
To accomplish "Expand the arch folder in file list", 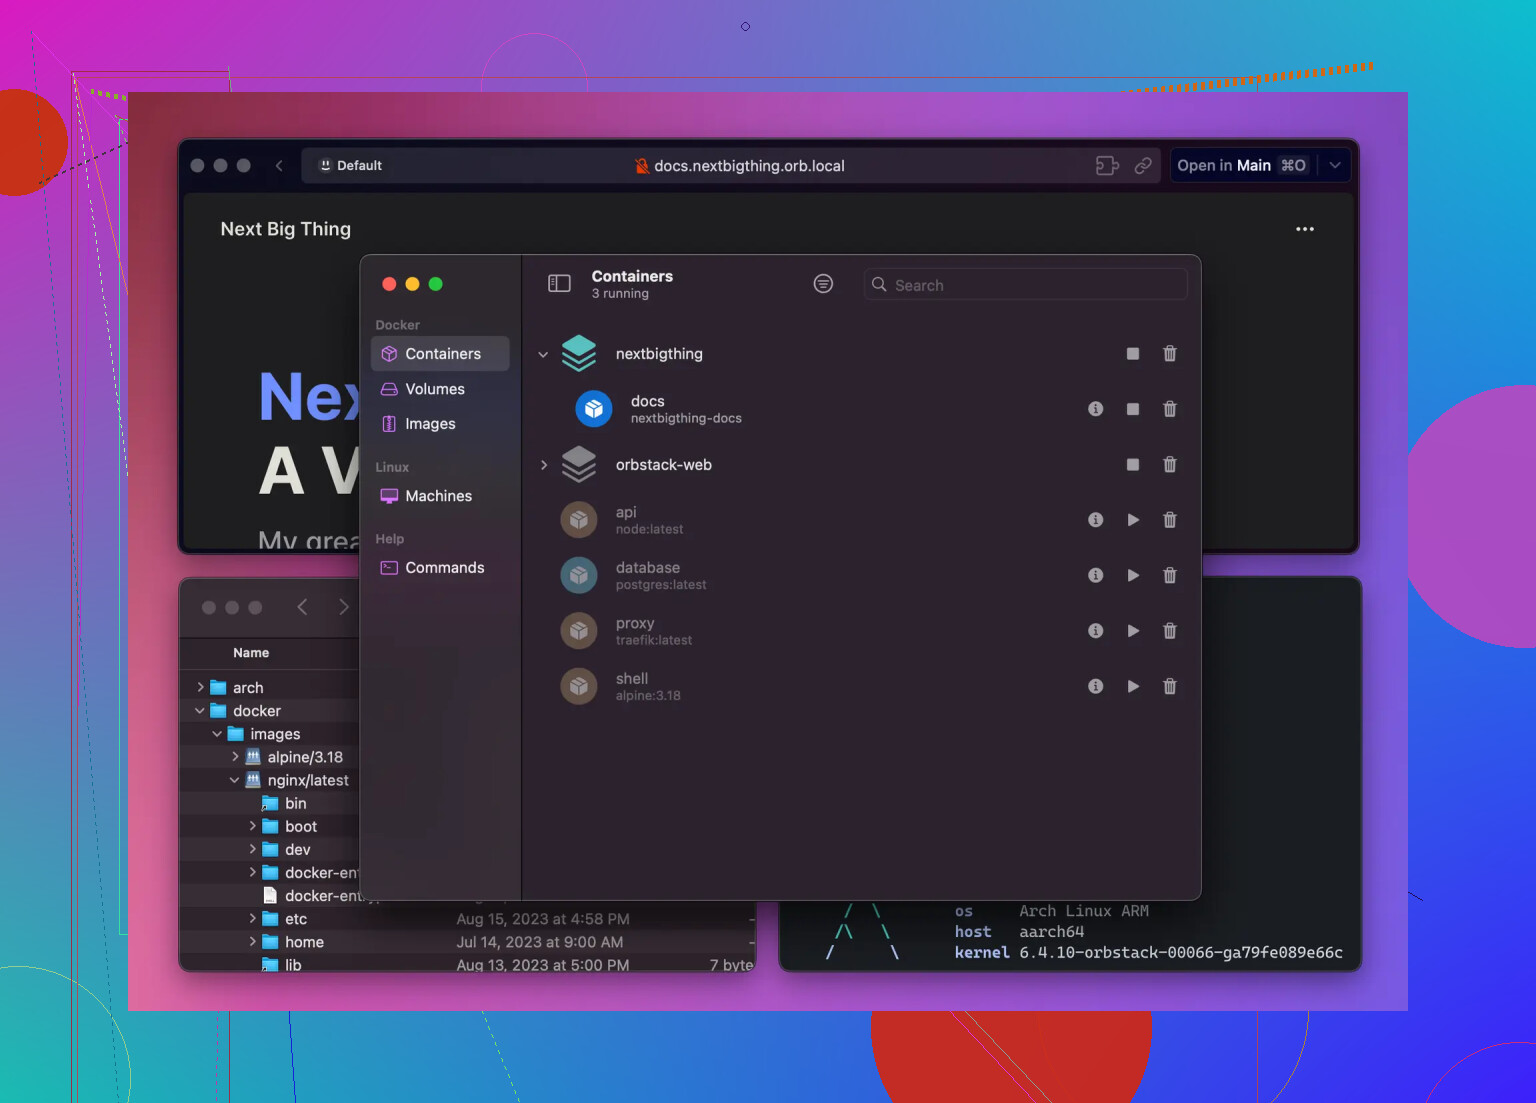I will tap(201, 687).
